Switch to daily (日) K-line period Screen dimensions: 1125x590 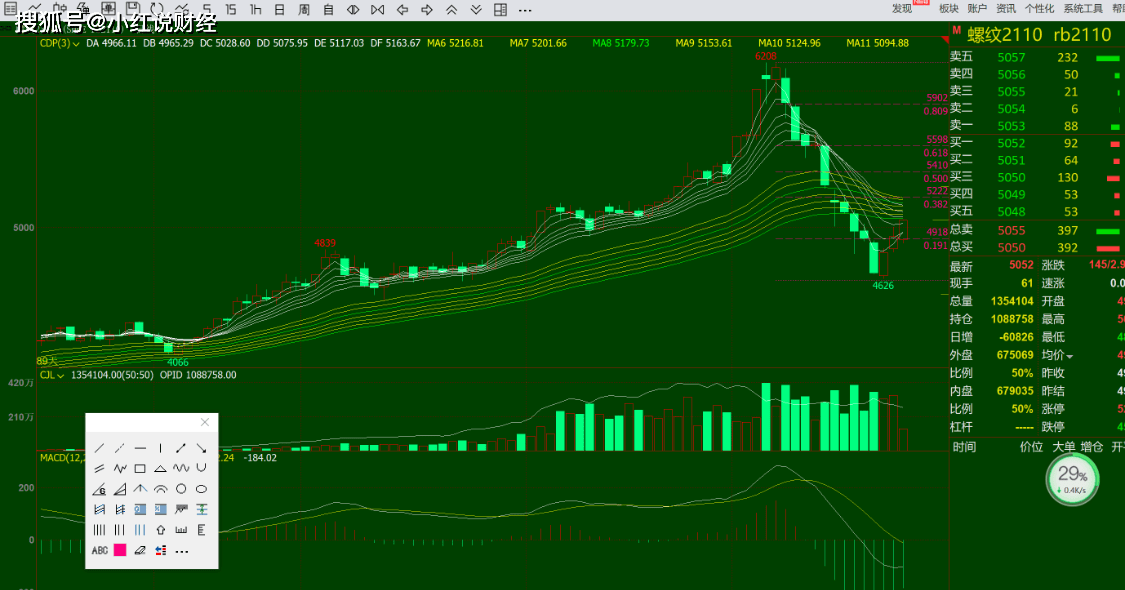click(278, 10)
